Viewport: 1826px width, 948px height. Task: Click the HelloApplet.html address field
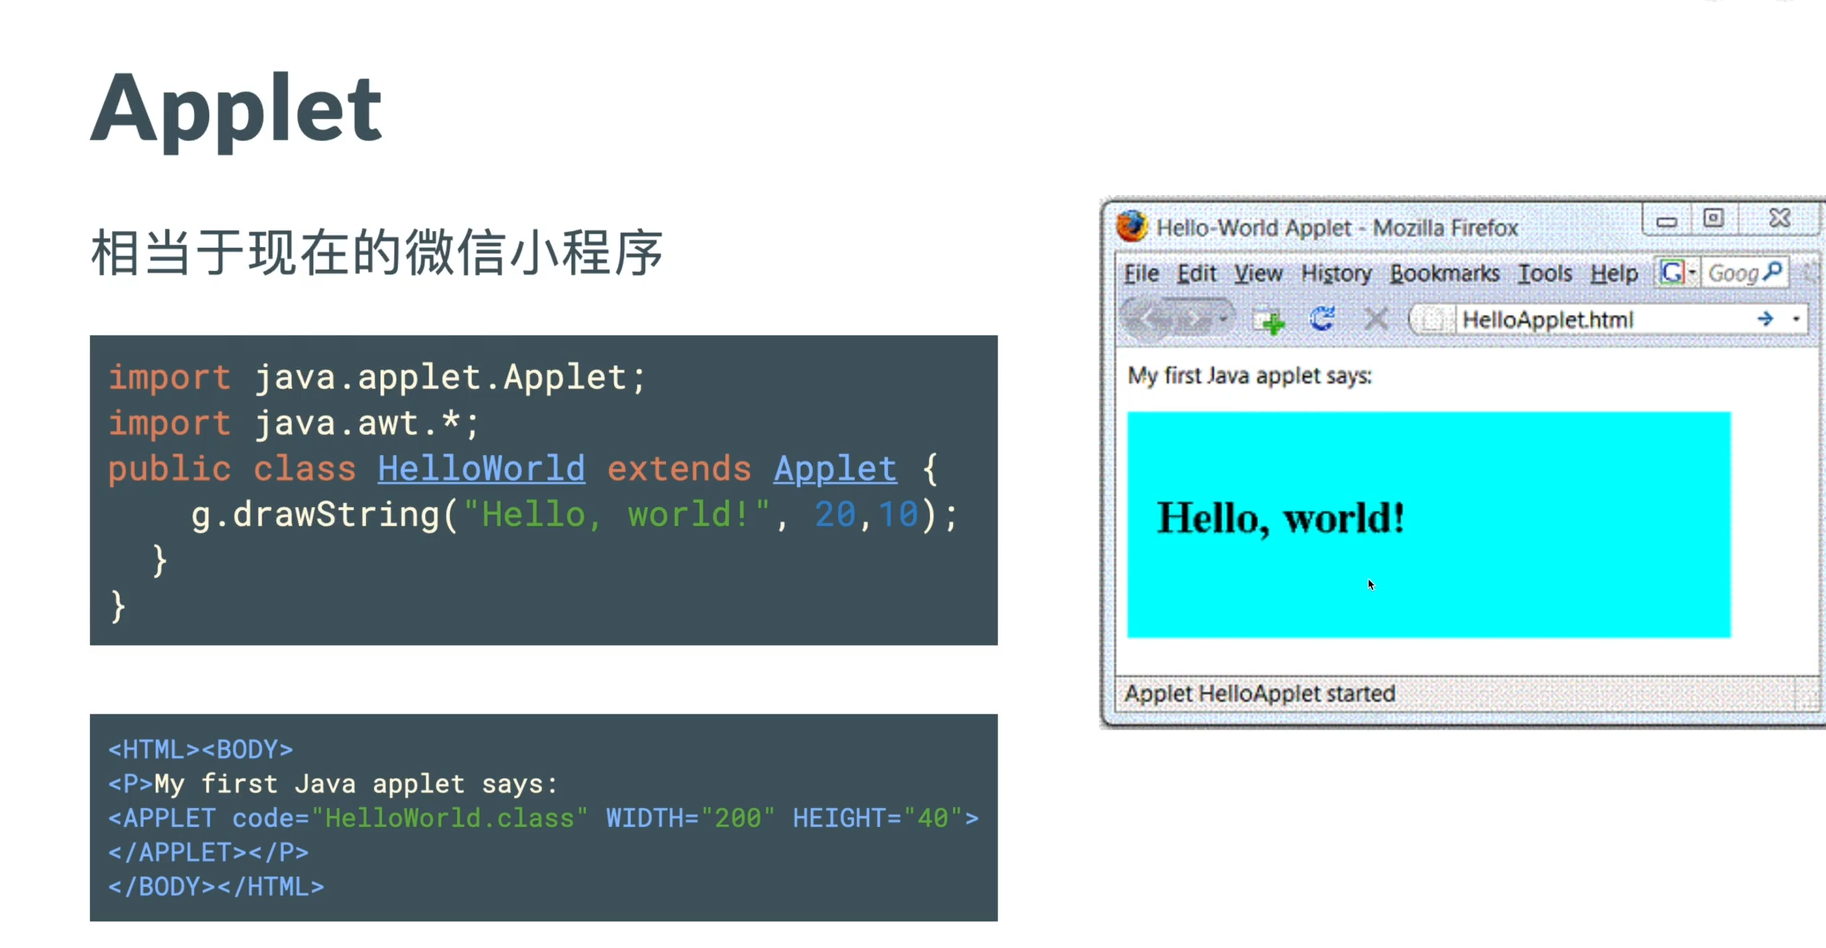1610,320
